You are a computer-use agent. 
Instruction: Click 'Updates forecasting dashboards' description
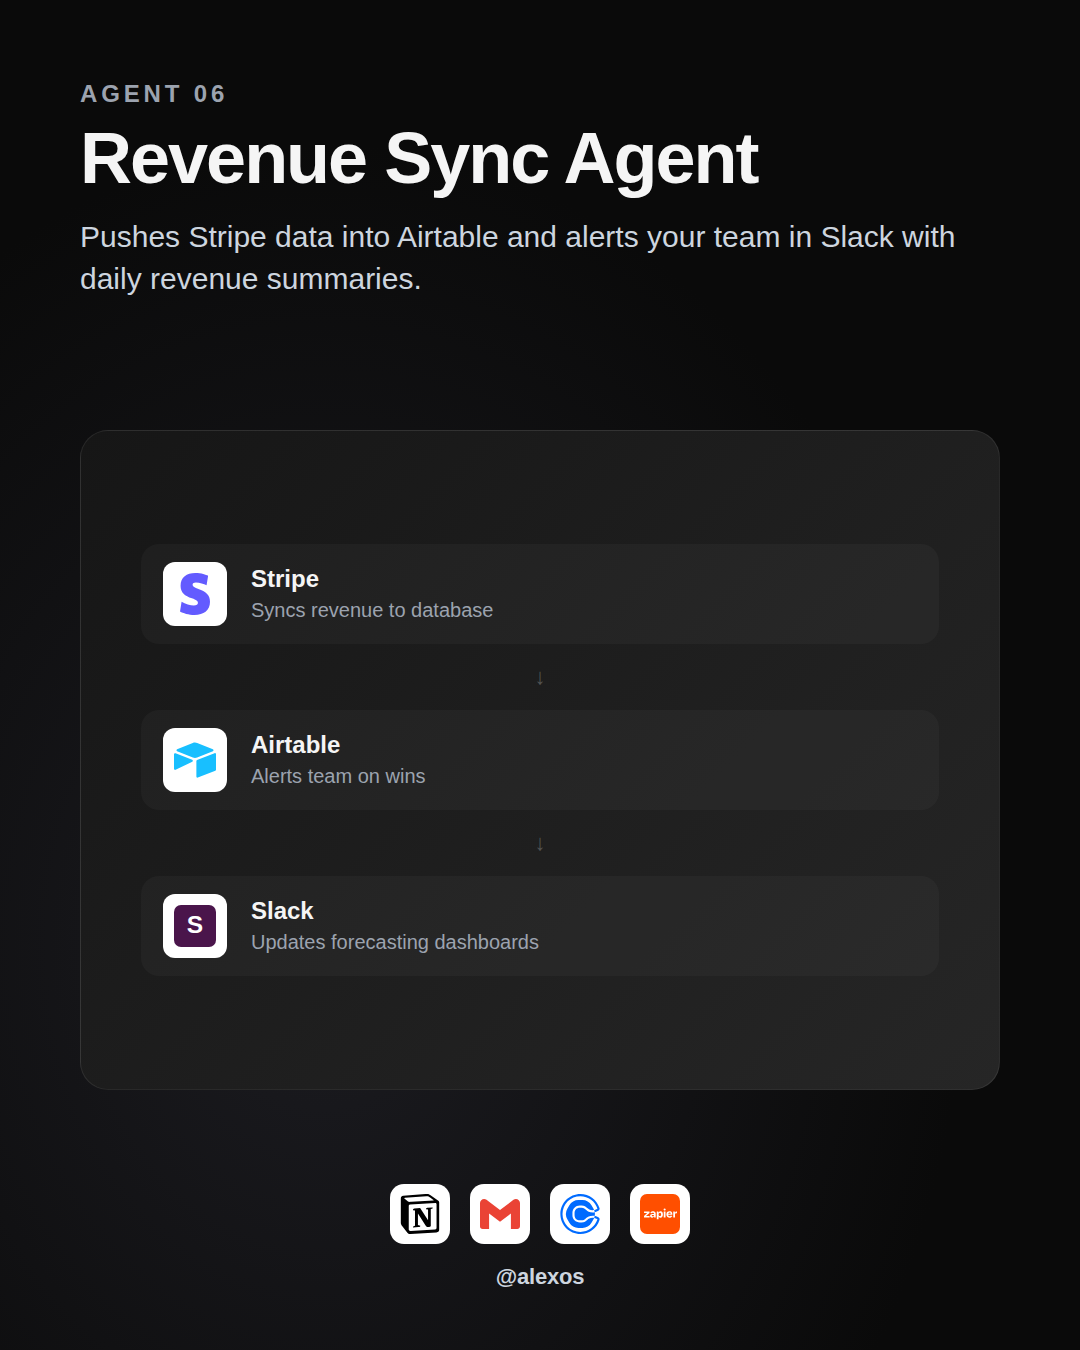pyautogui.click(x=395, y=942)
